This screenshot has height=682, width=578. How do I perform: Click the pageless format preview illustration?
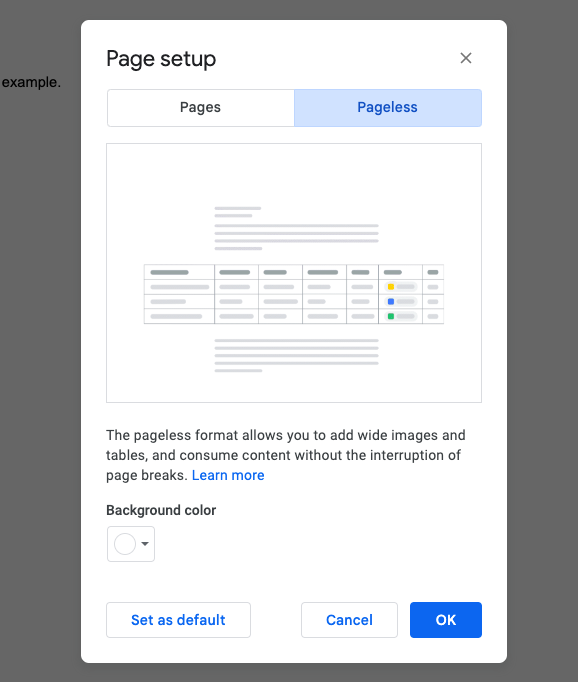pos(294,273)
